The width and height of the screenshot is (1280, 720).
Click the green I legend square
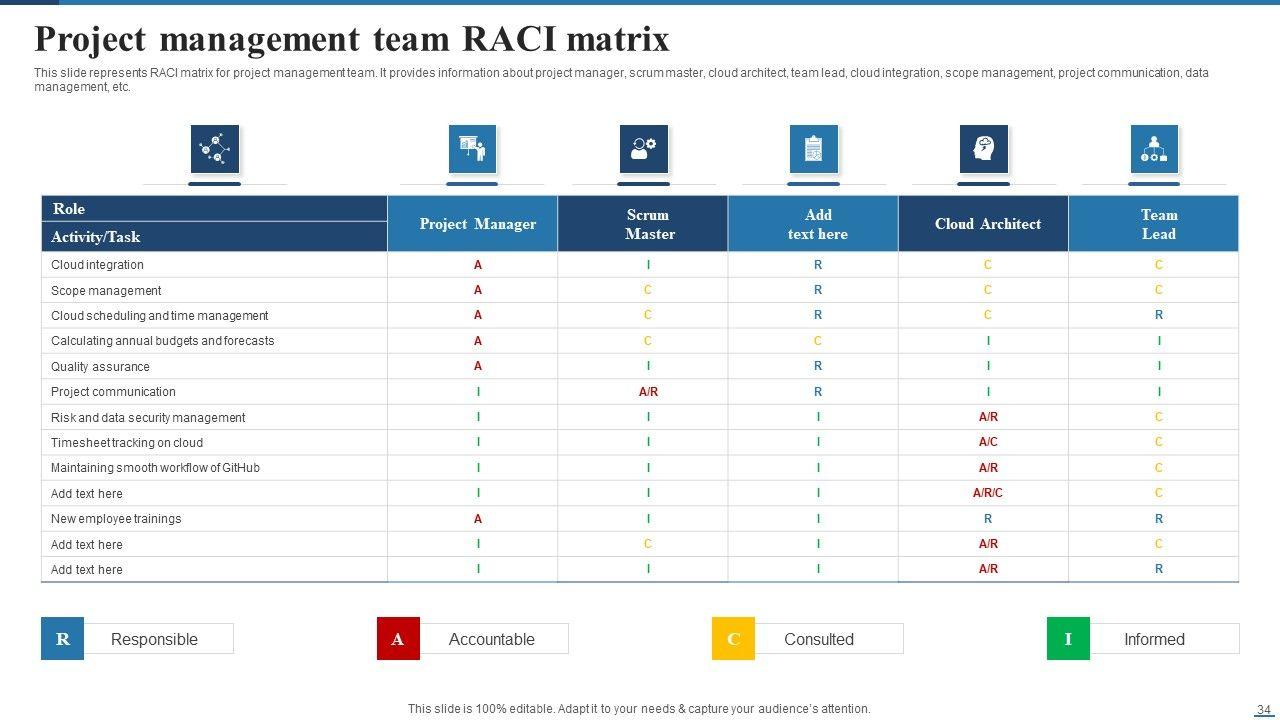[x=1068, y=639]
